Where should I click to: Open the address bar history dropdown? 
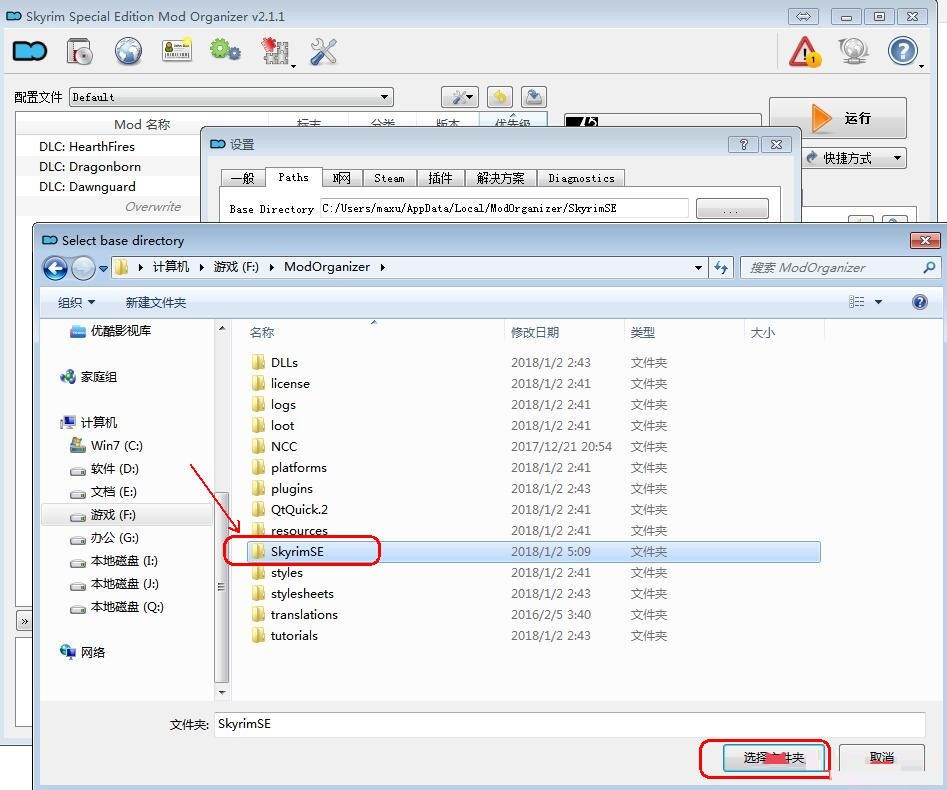click(698, 268)
